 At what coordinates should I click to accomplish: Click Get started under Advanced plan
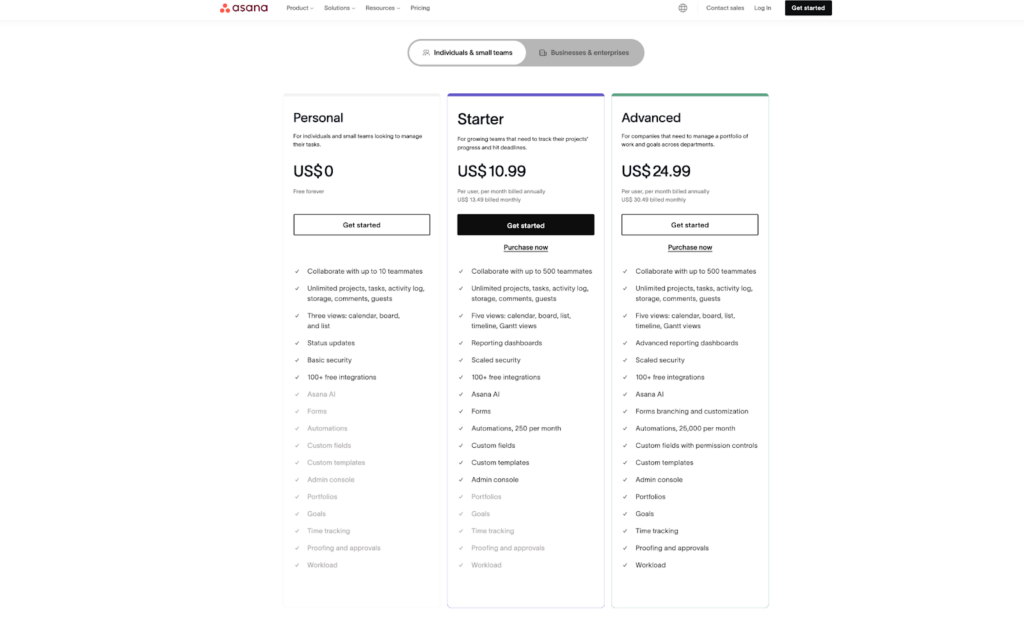pyautogui.click(x=690, y=225)
